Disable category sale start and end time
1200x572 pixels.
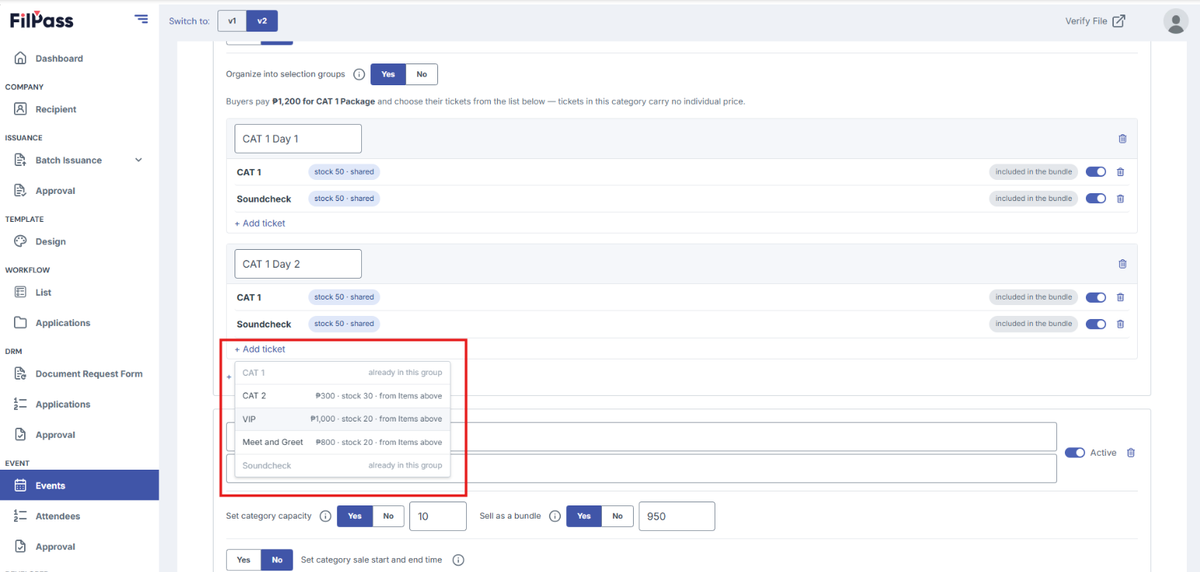277,560
